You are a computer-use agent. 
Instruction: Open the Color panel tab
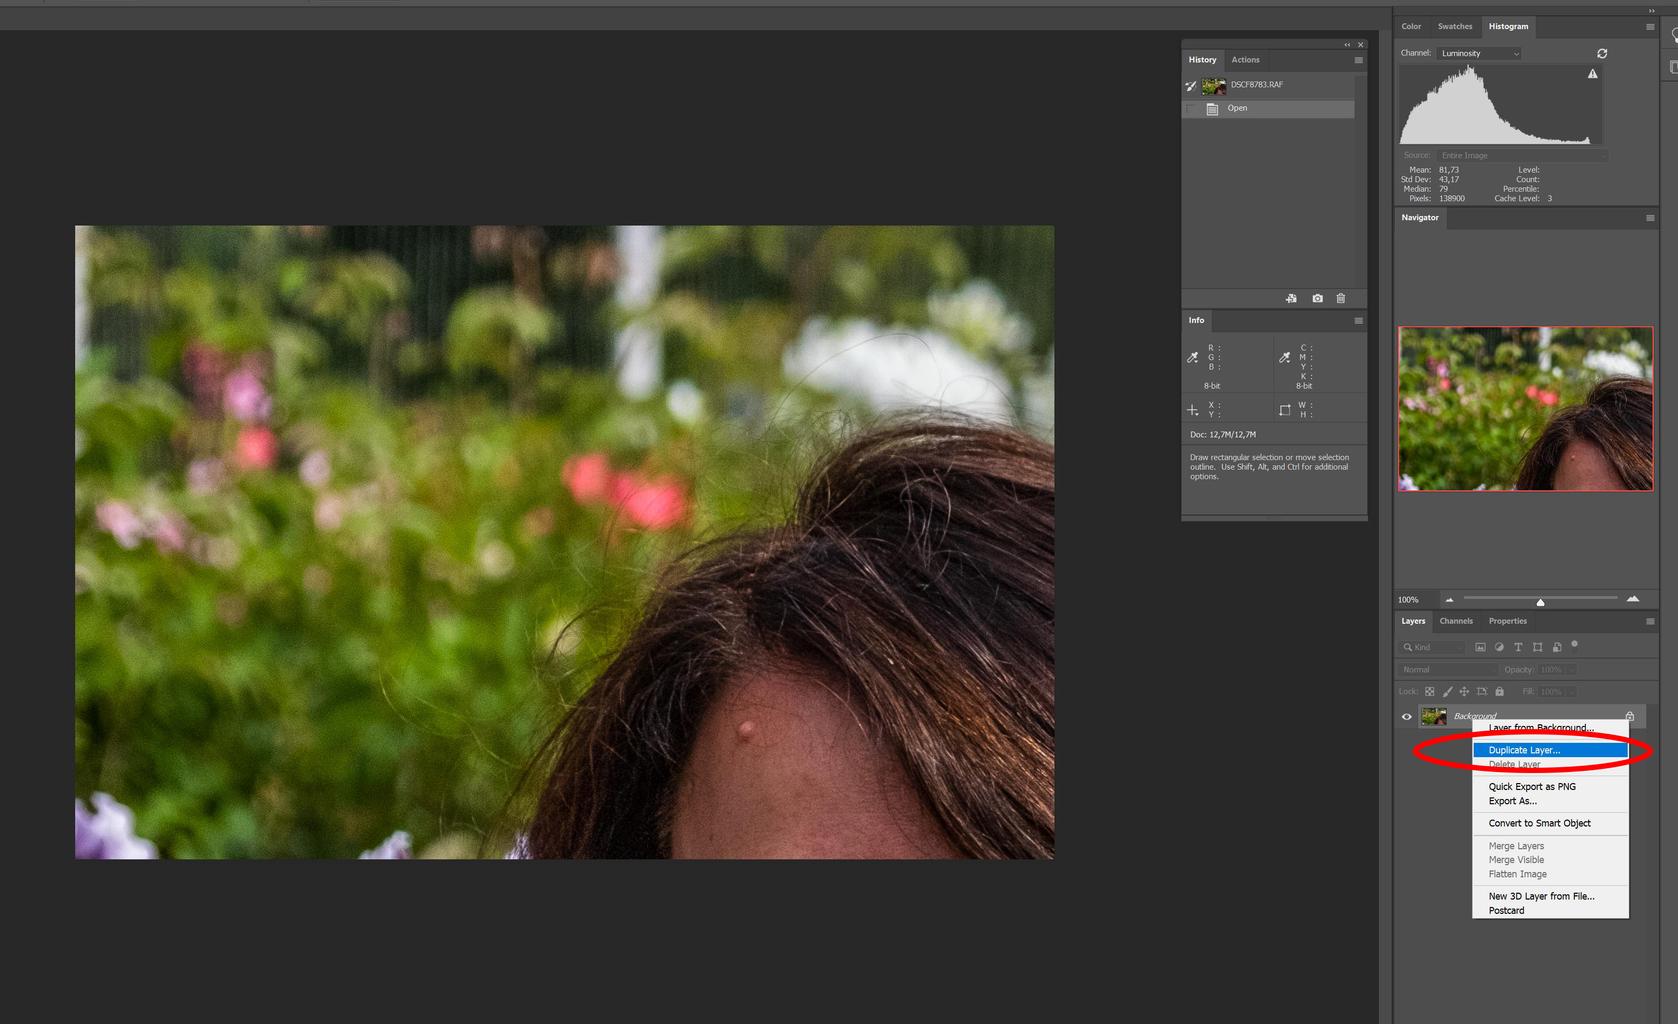(1411, 27)
